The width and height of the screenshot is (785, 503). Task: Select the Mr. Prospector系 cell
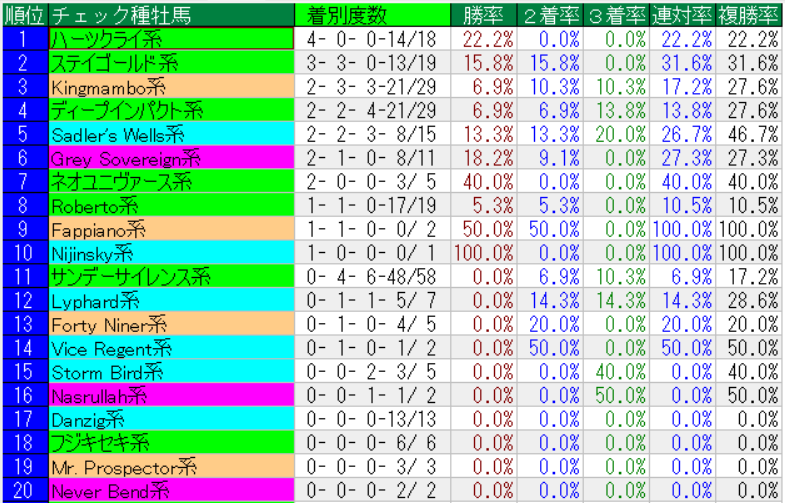point(170,466)
